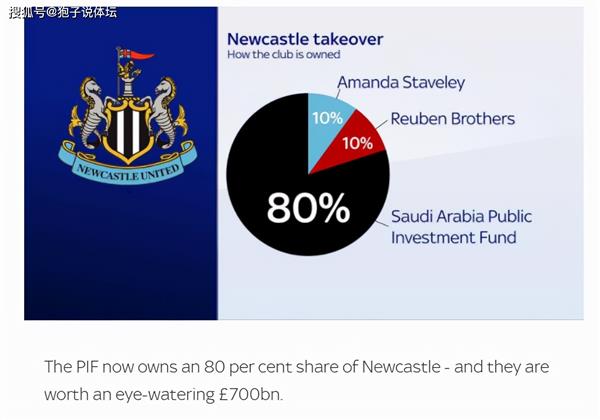Click the Sohu watermark text at top left
The width and height of the screenshot is (600, 420).
(63, 12)
